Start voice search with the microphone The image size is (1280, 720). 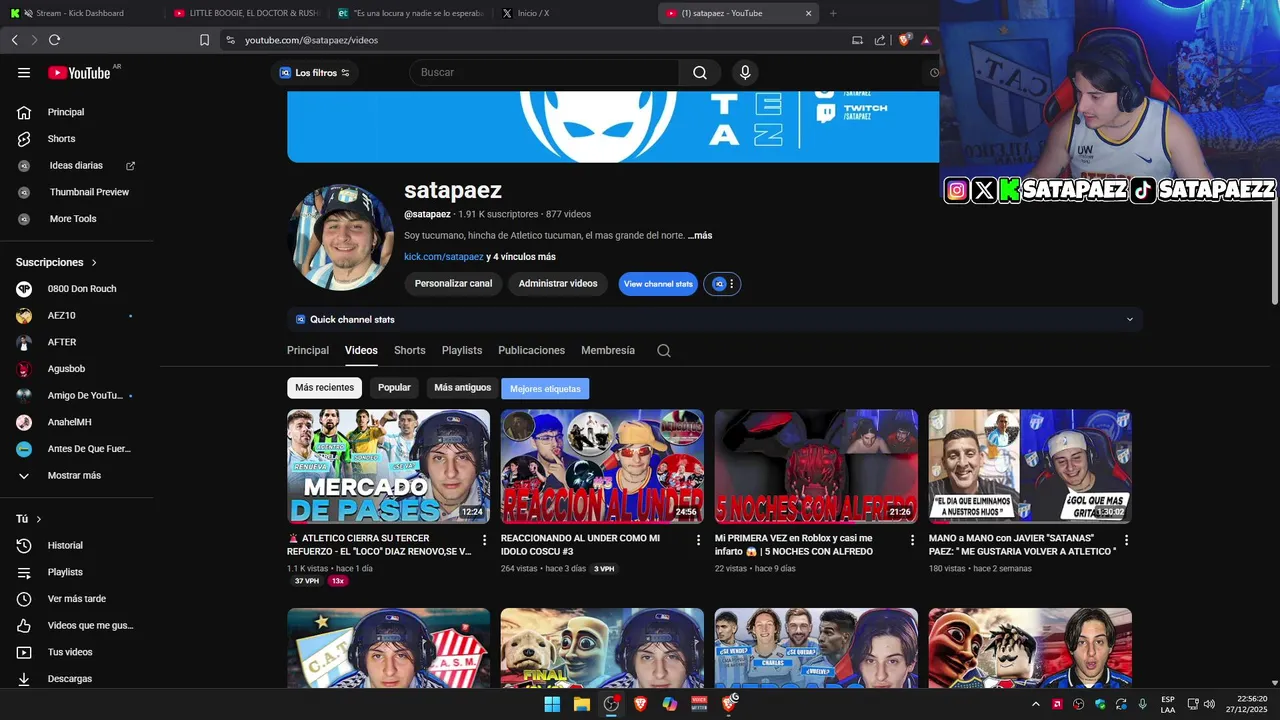coord(744,72)
